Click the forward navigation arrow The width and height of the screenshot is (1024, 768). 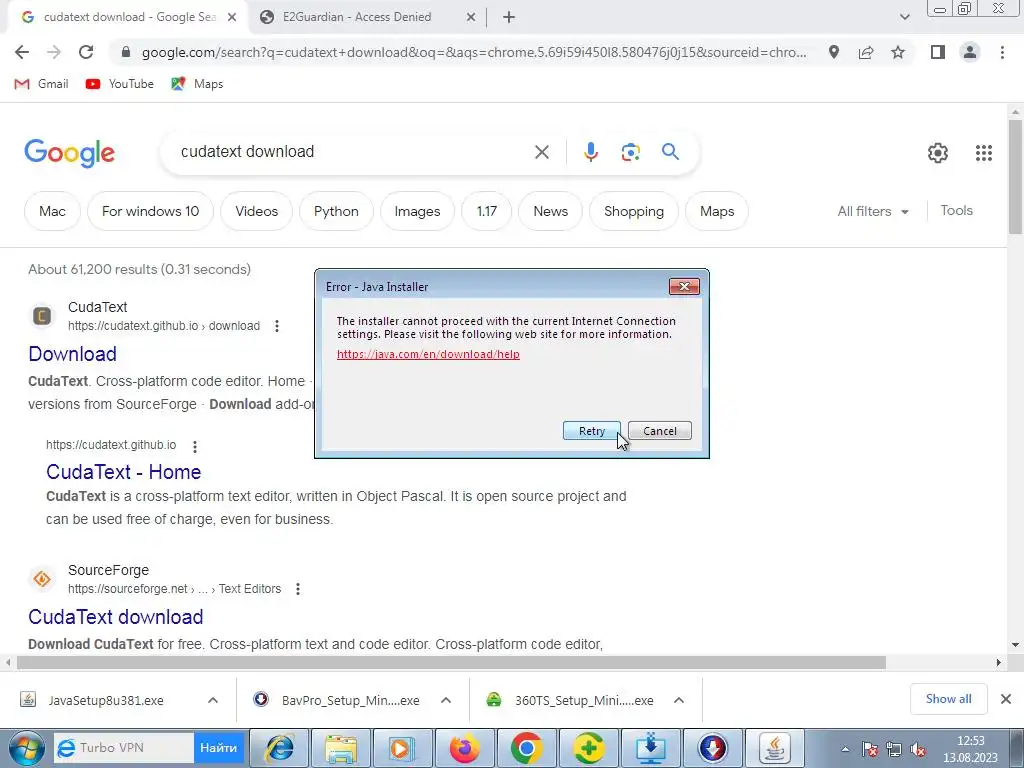(x=54, y=52)
